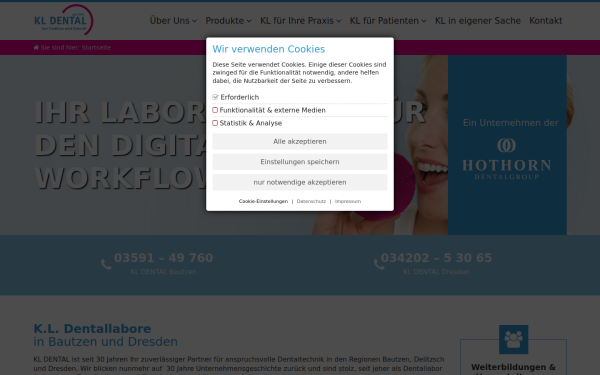Click 'in Bautzen und Dresden' subheading
The image size is (600, 375).
pyautogui.click(x=106, y=342)
